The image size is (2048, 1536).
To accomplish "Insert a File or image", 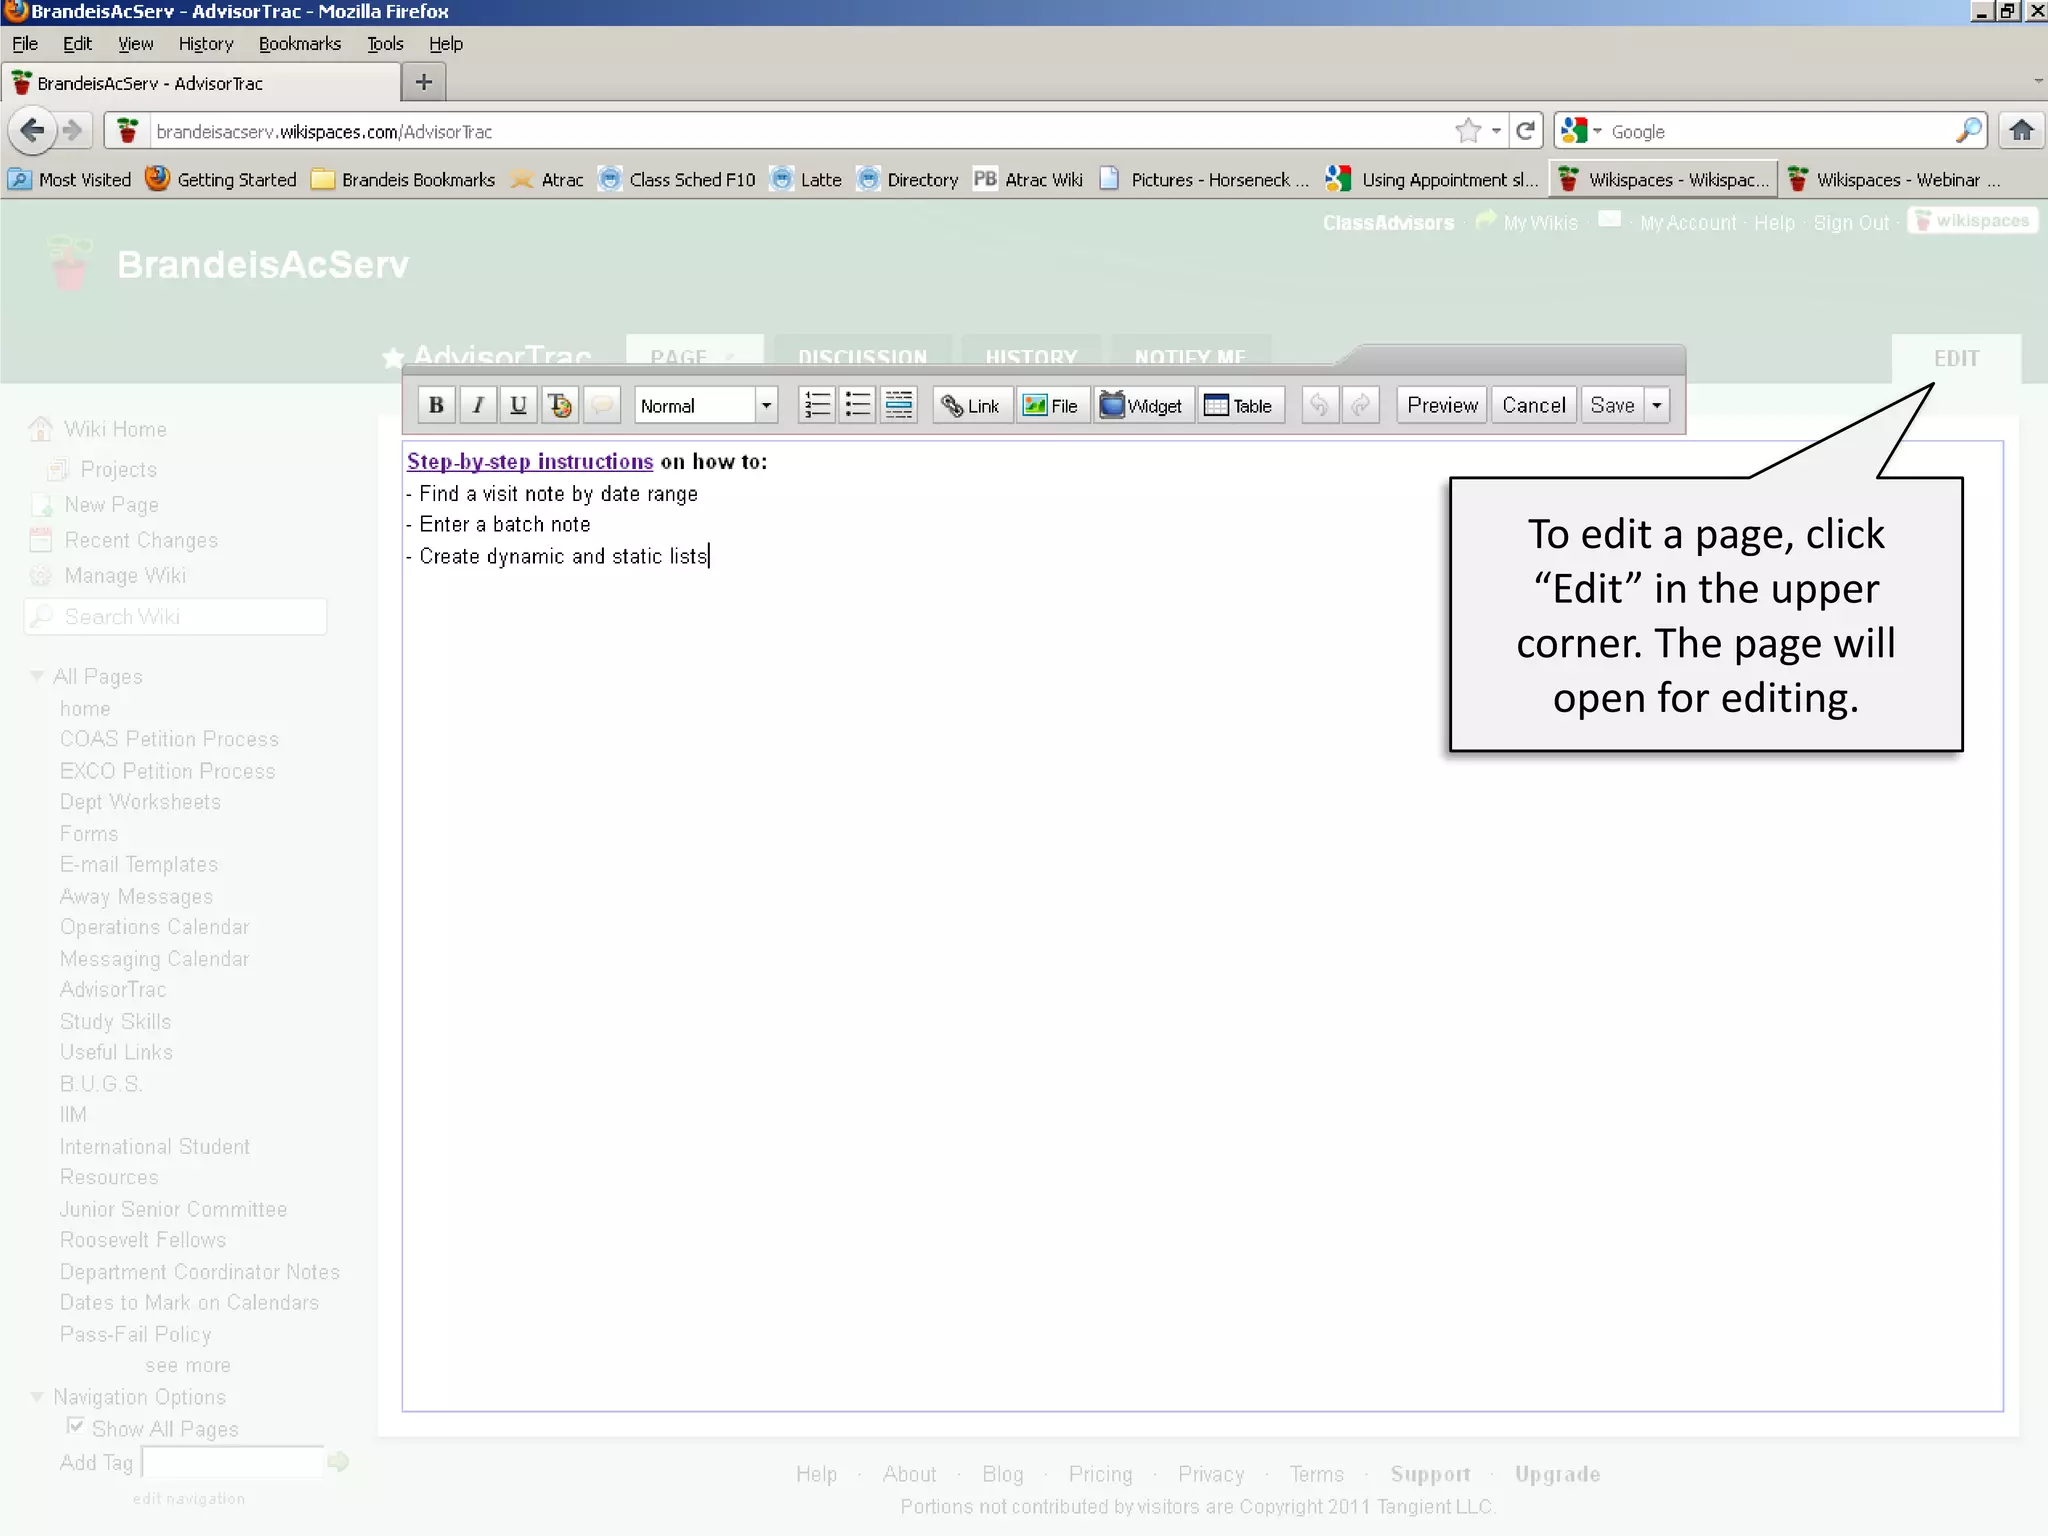I will tap(1052, 405).
